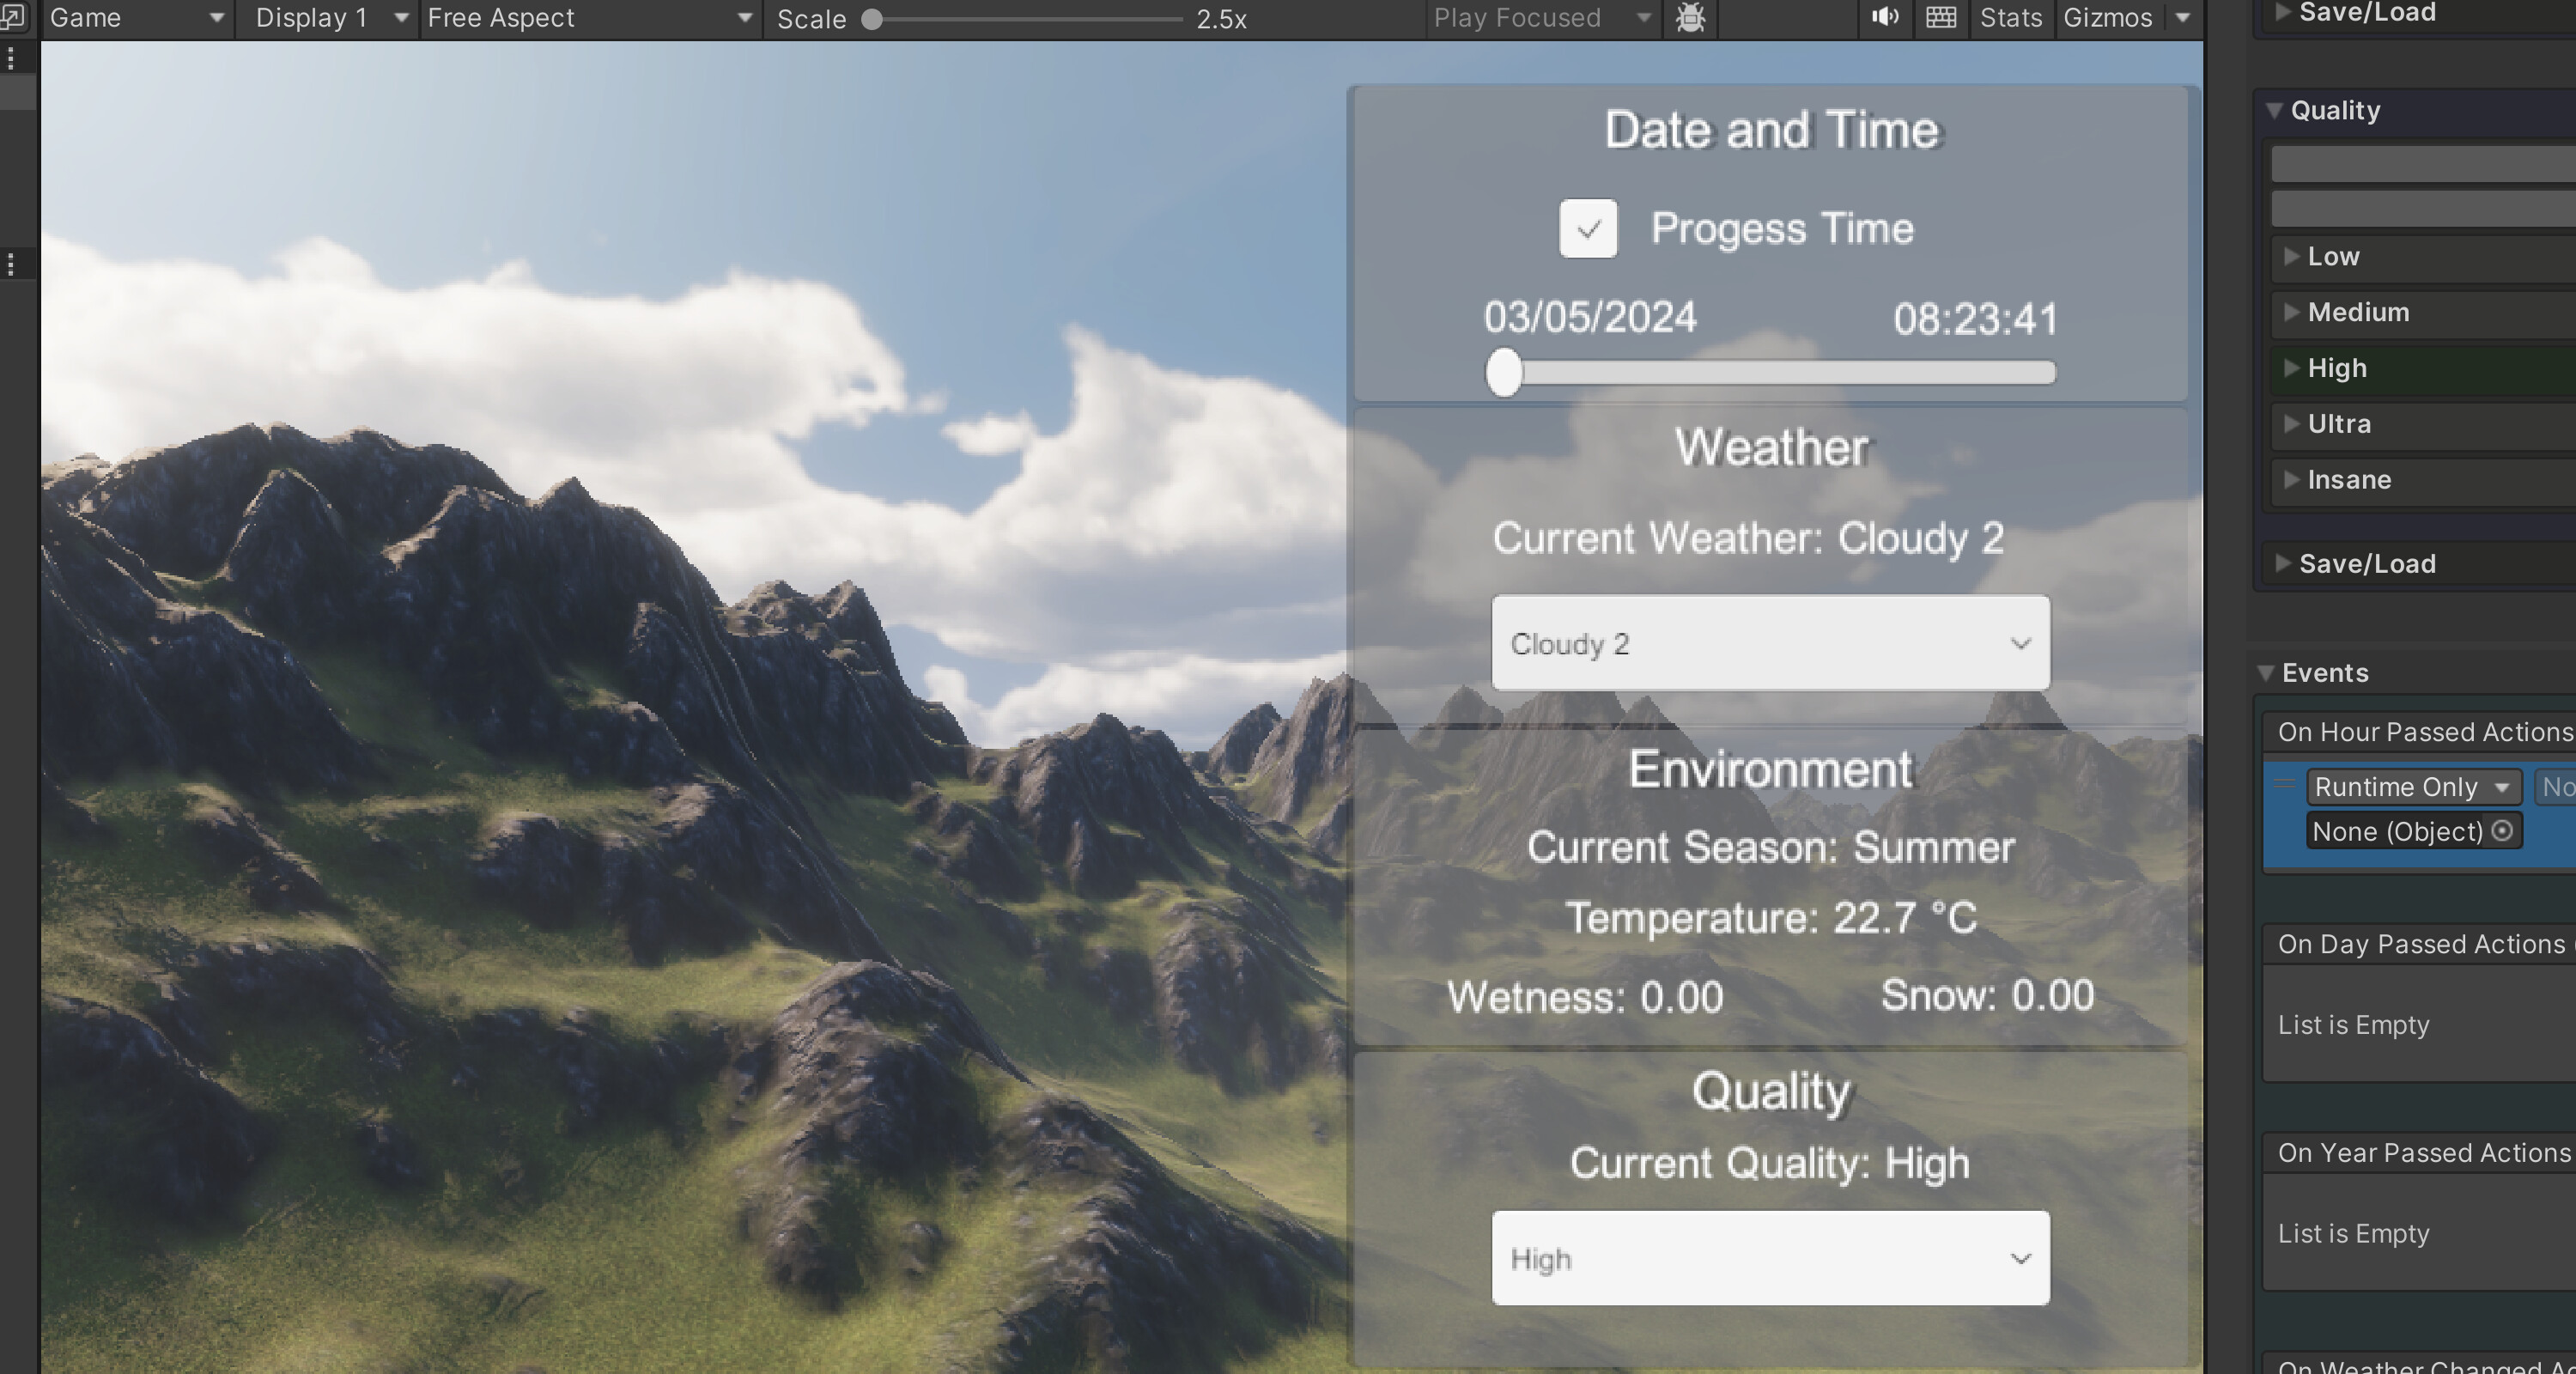
Task: Toggle the device simulator keyboard icon
Action: click(x=1939, y=18)
